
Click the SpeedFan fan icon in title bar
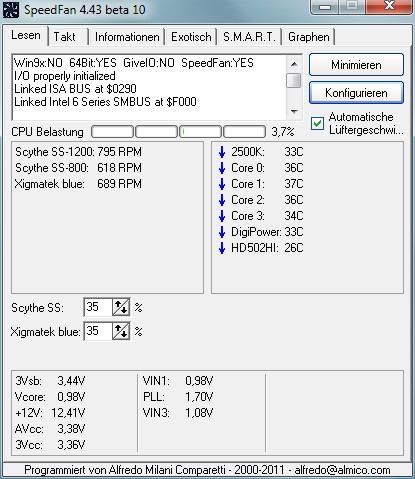10,9
